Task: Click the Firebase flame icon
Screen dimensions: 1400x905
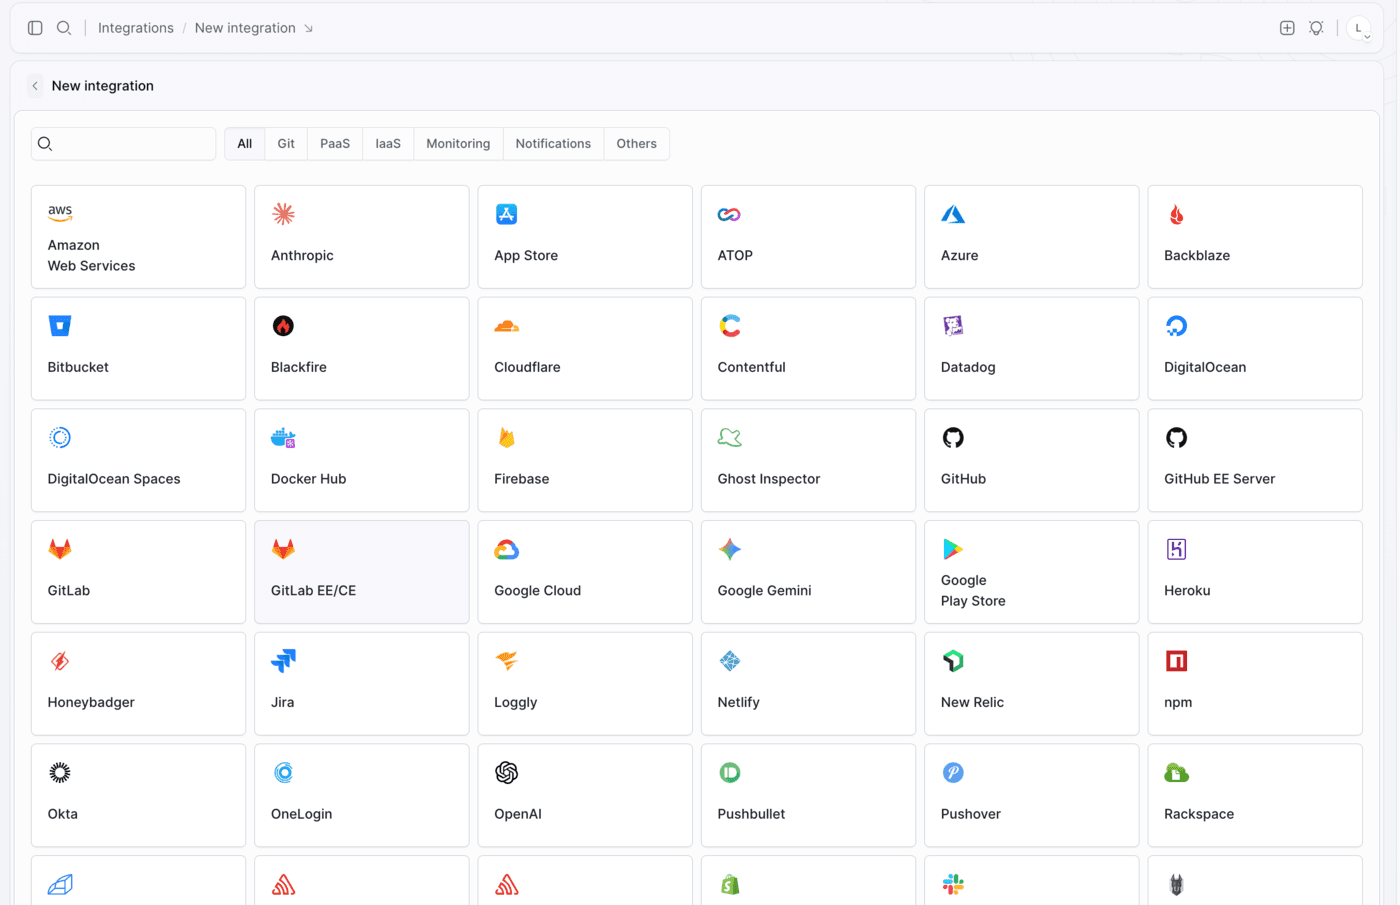Action: [x=507, y=438]
